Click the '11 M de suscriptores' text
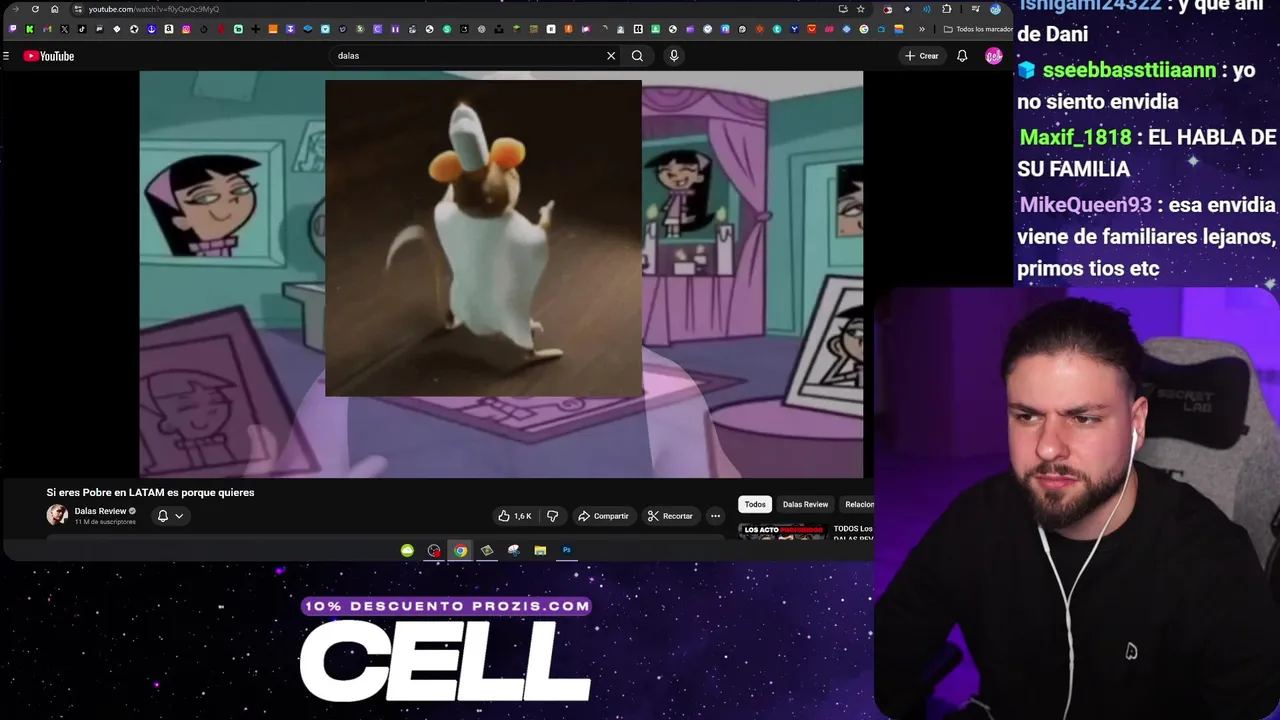 [x=105, y=522]
